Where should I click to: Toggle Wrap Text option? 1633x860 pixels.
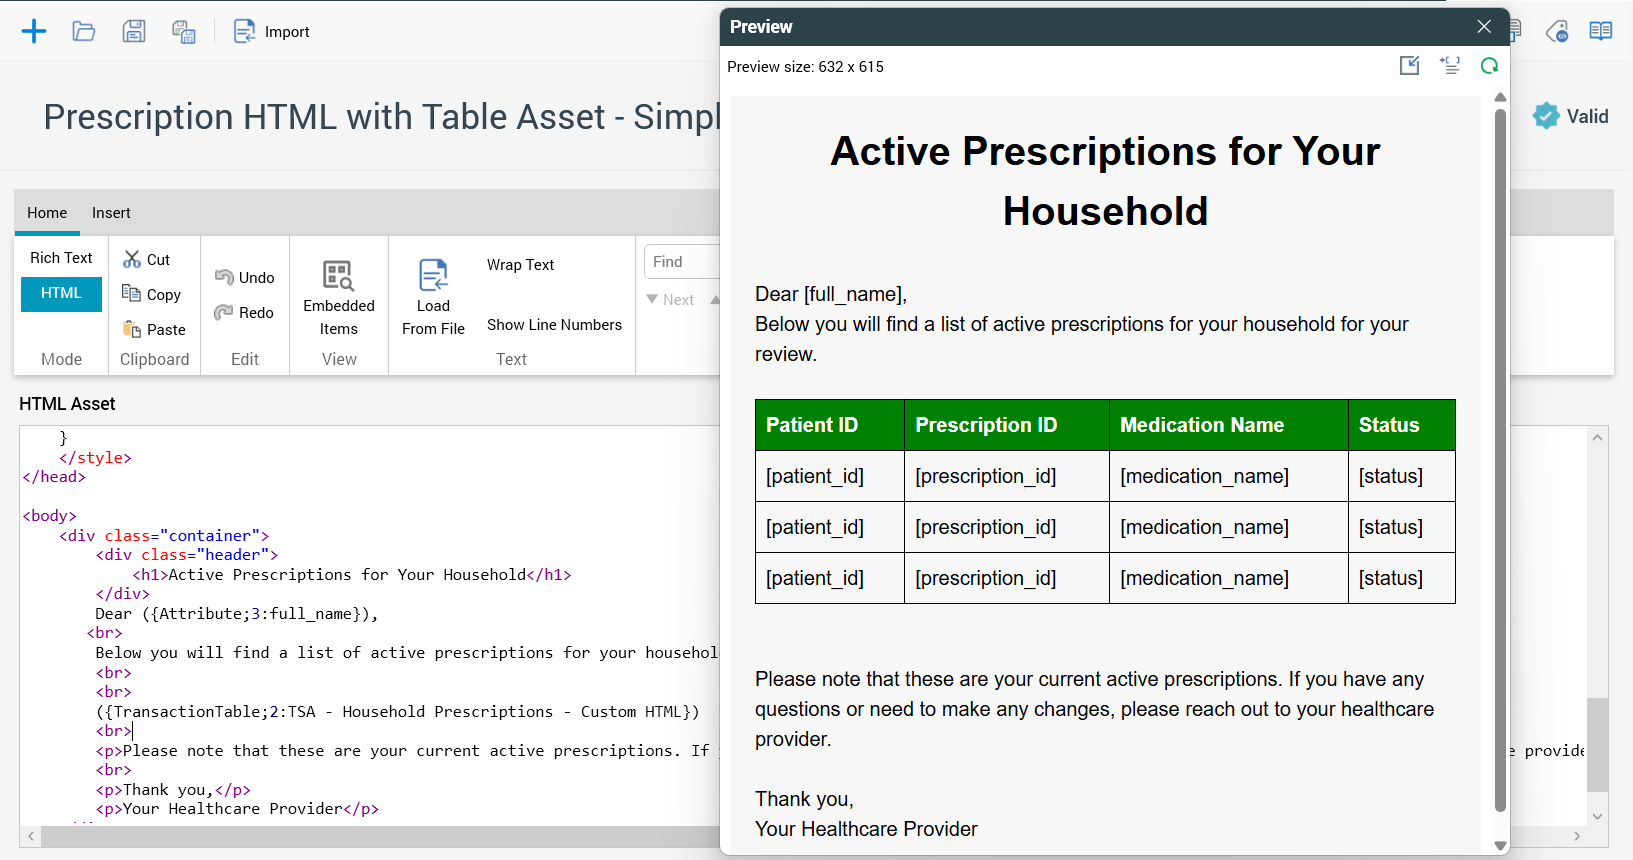click(x=520, y=265)
